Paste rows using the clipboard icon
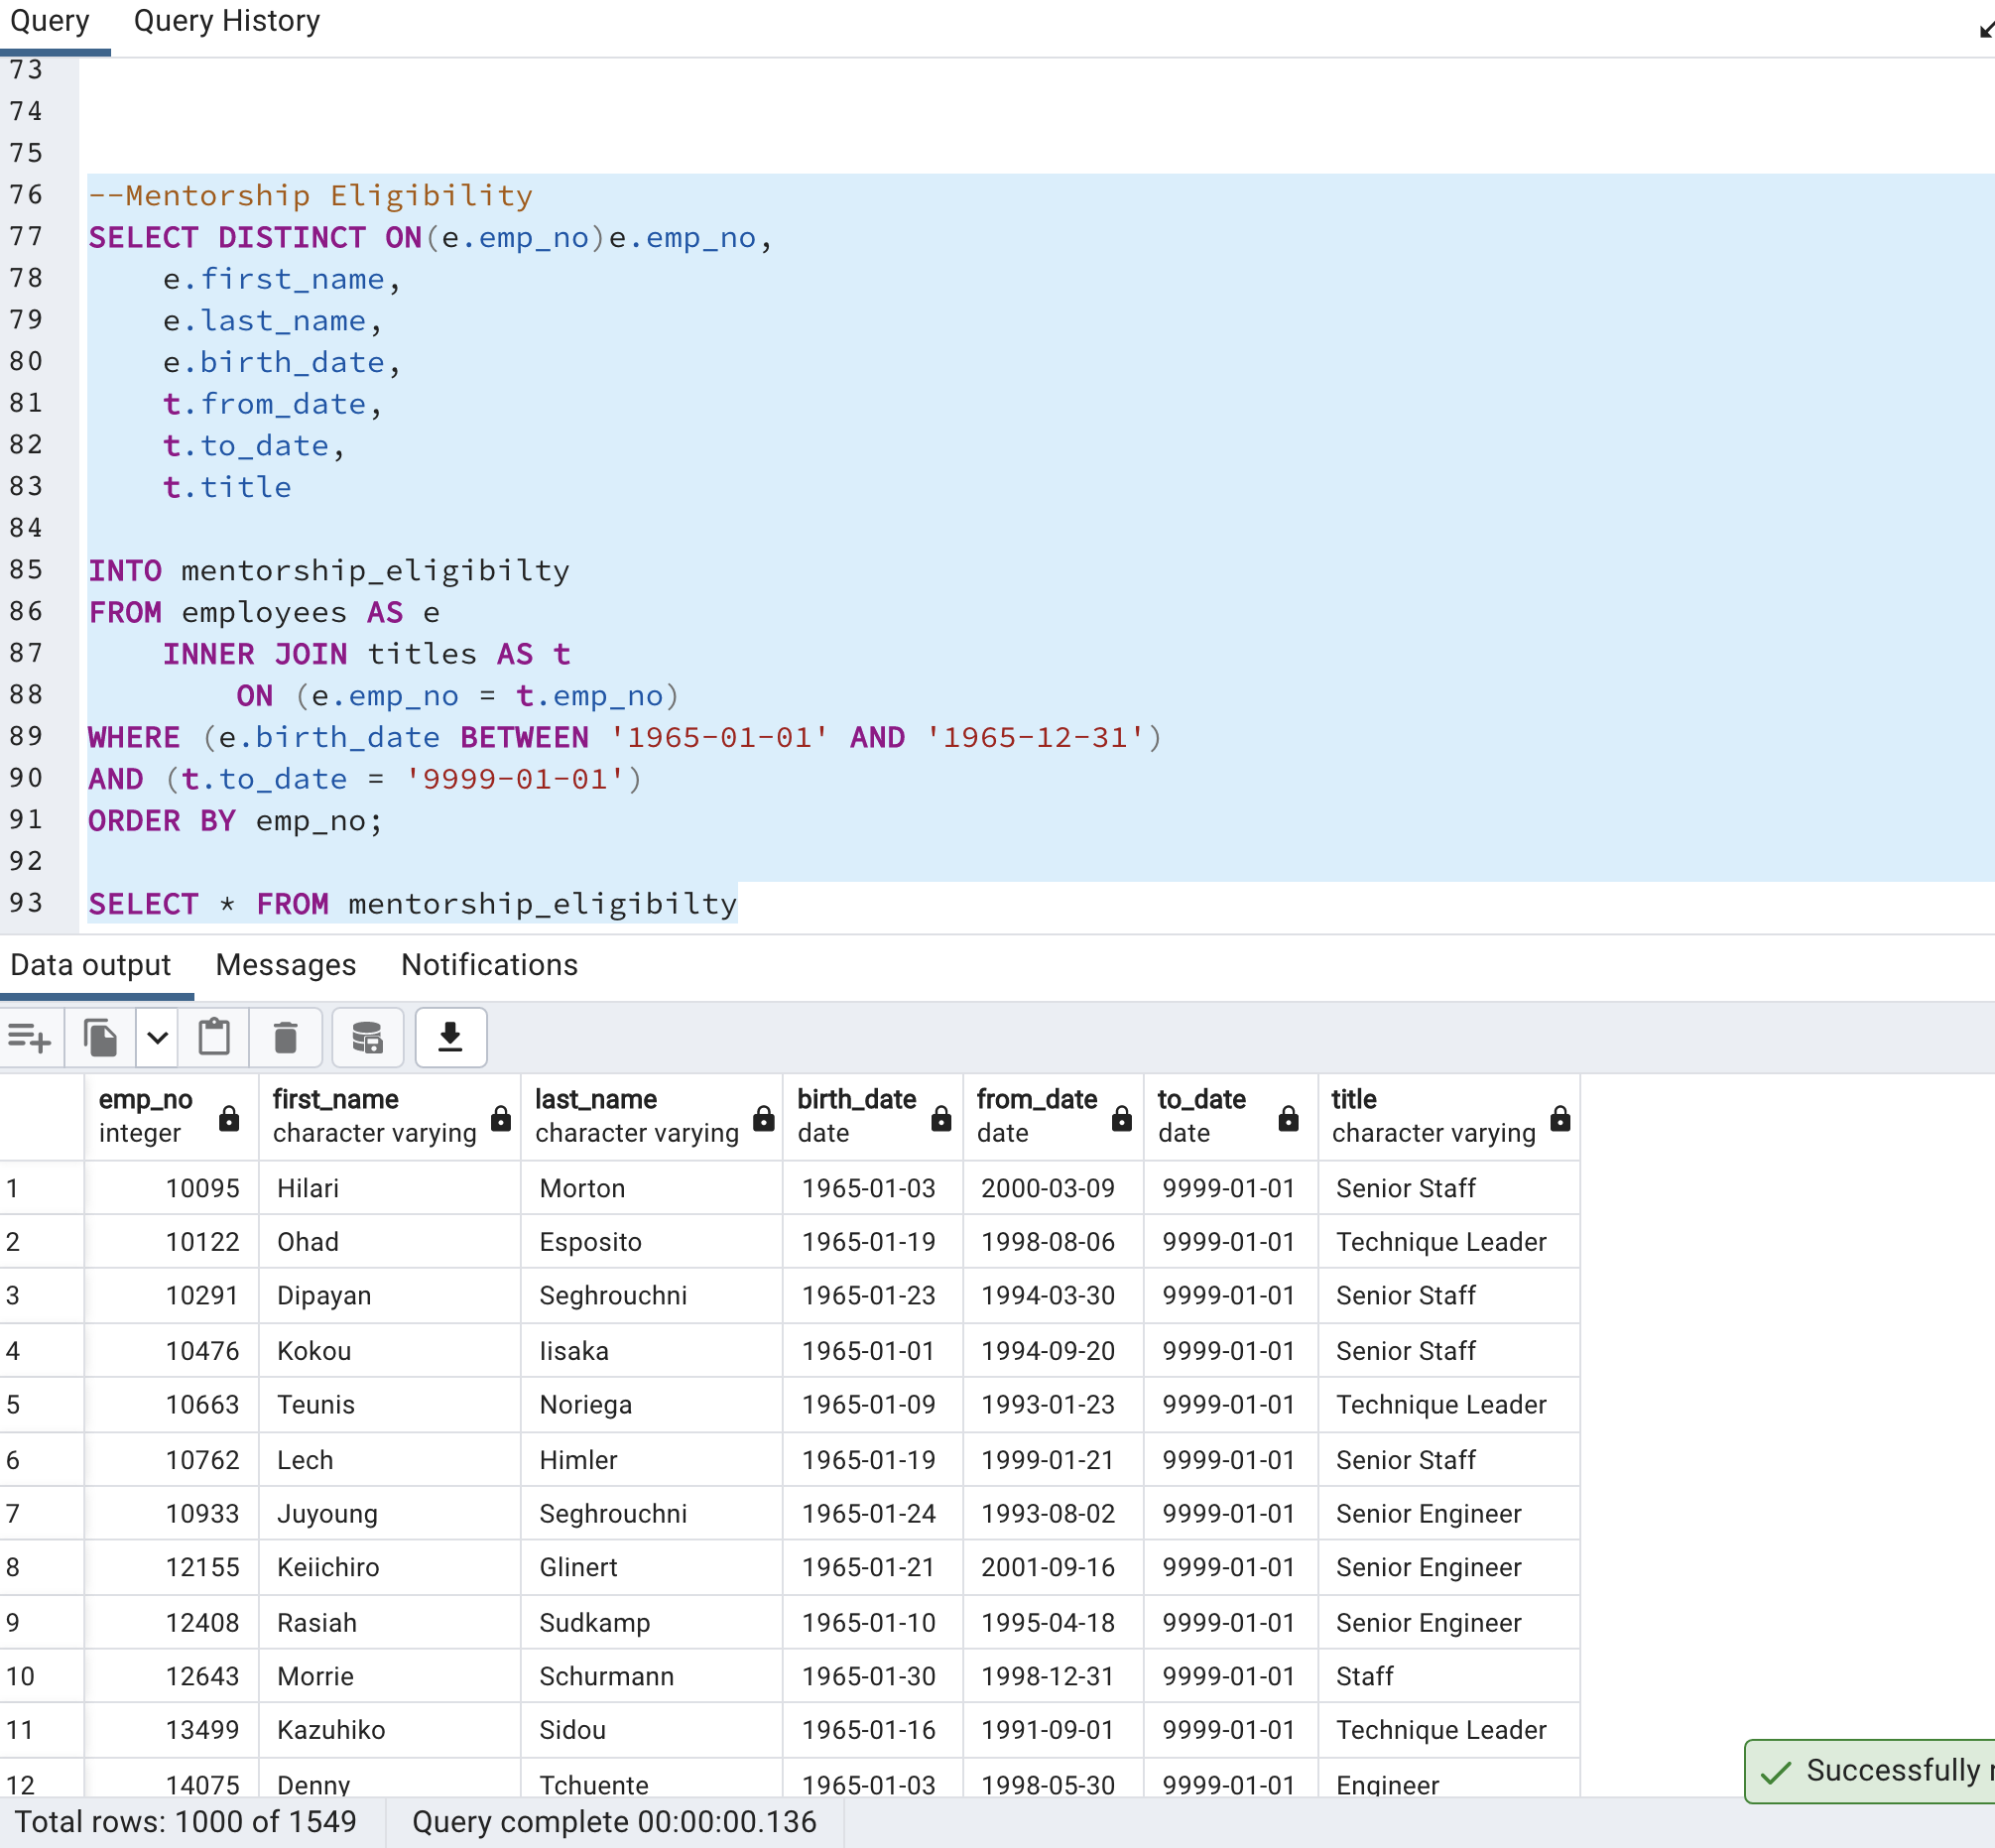The height and width of the screenshot is (1848, 1995). click(214, 1037)
